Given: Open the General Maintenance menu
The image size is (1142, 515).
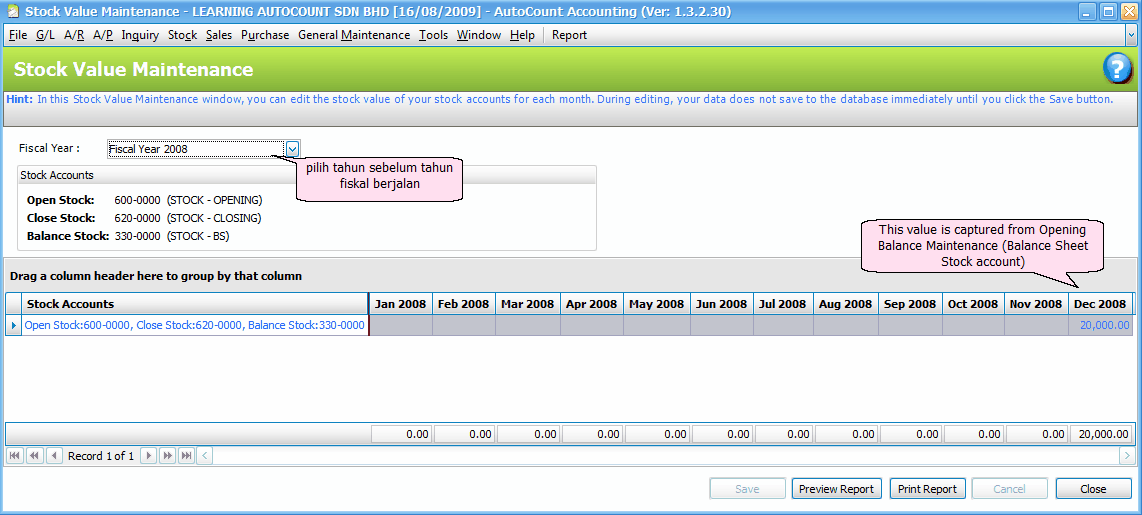Looking at the screenshot, I should [x=353, y=35].
